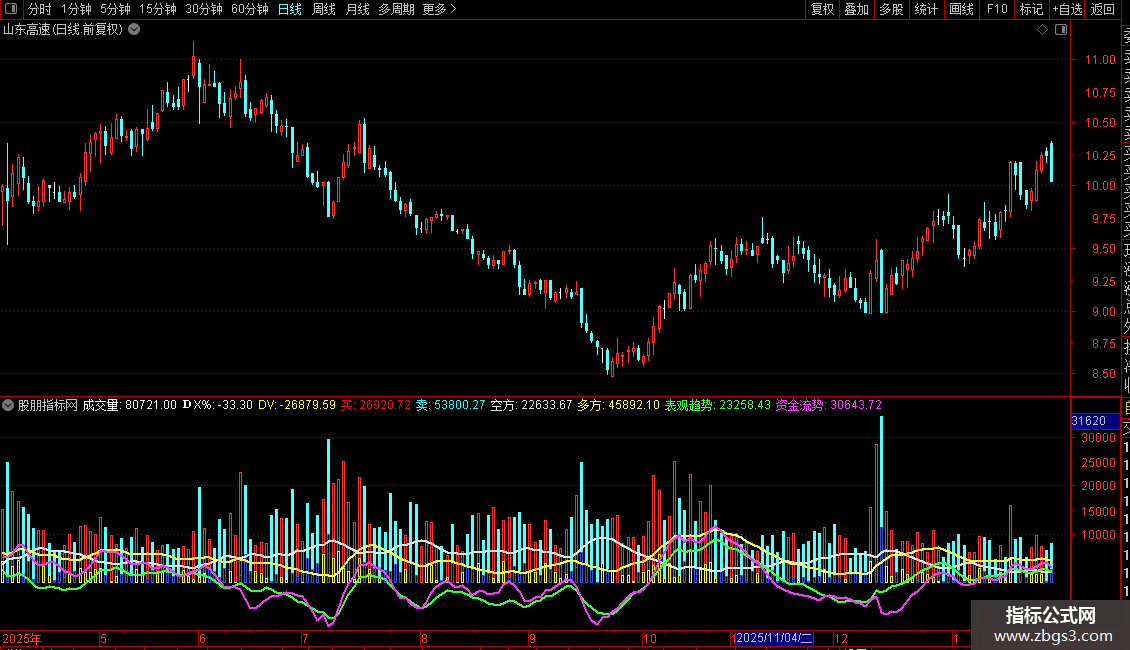Click the 2025/11/04 date marker on timeline
This screenshot has width=1130, height=650.
tap(774, 638)
